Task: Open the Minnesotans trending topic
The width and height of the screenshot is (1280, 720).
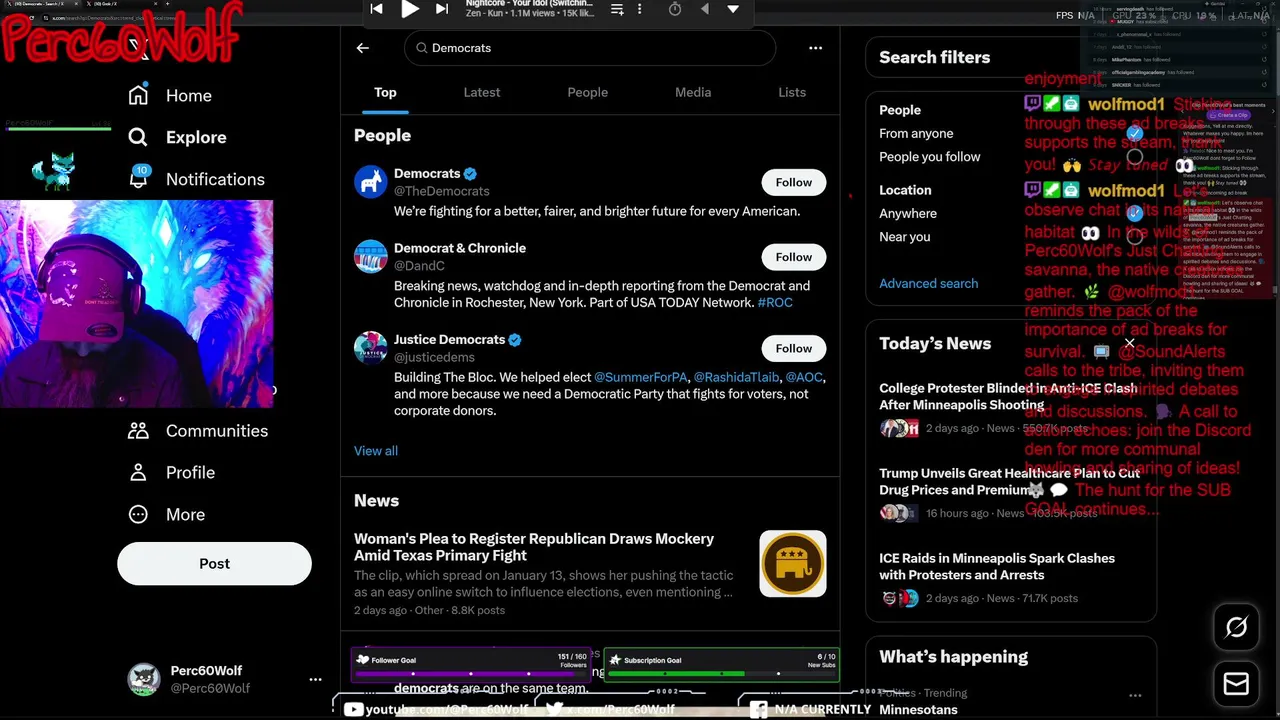Action: (918, 710)
